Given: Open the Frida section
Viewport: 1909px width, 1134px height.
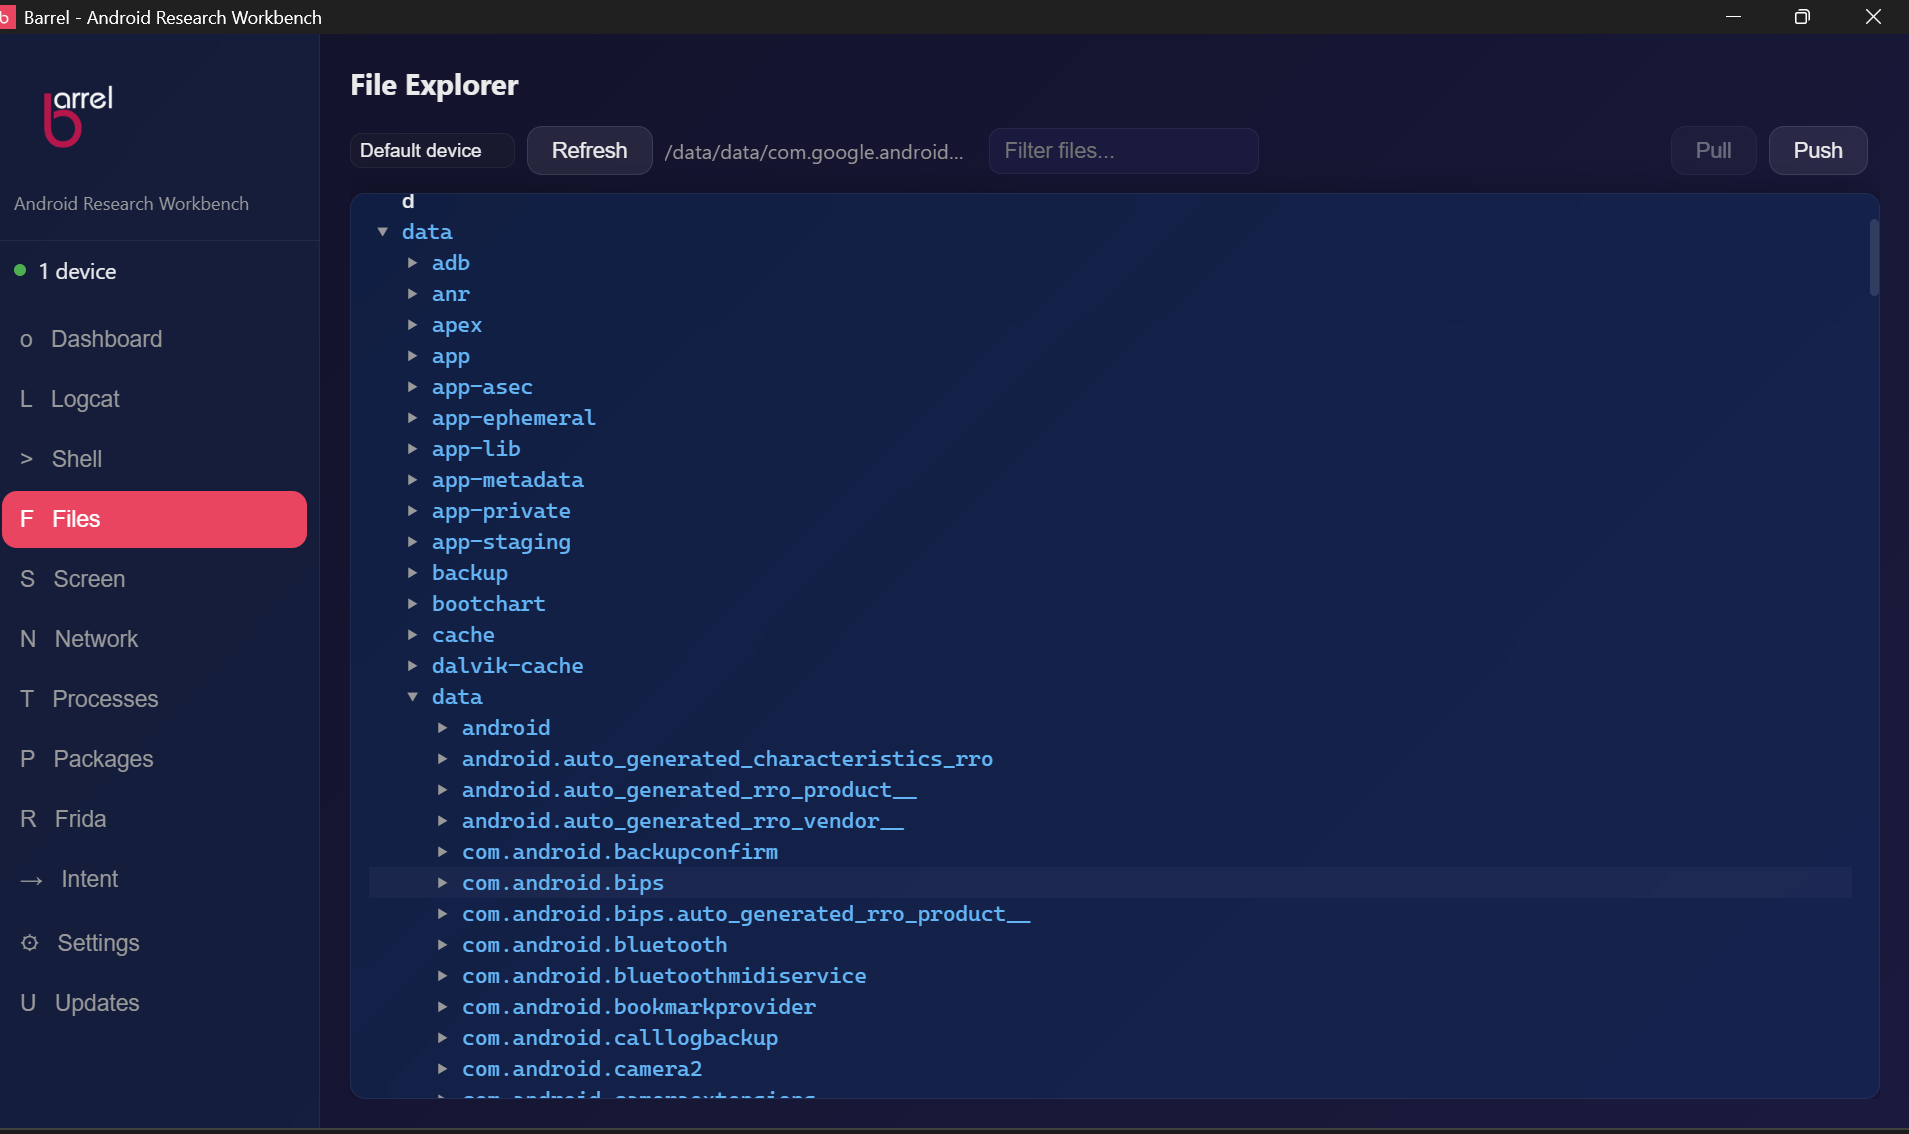Looking at the screenshot, I should pyautogui.click(x=154, y=819).
